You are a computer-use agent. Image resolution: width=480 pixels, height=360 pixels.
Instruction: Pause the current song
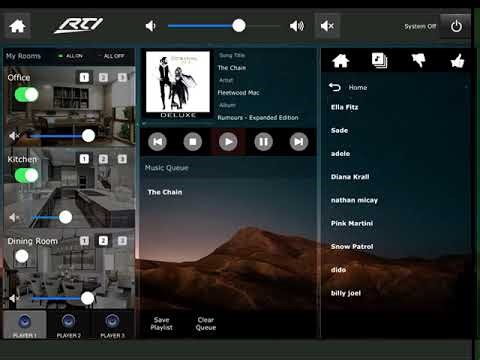point(263,142)
